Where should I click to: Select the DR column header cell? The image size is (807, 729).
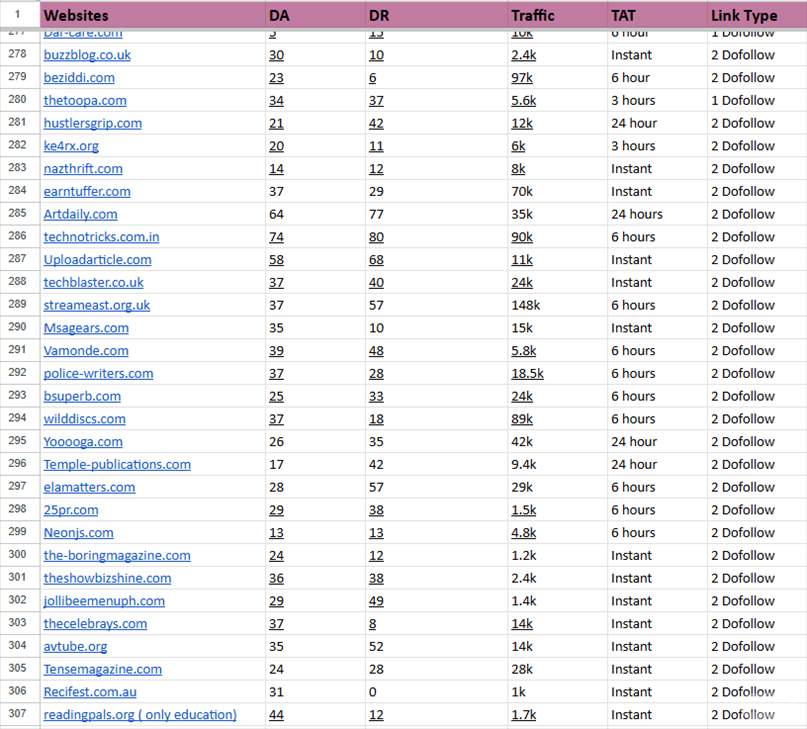(436, 15)
